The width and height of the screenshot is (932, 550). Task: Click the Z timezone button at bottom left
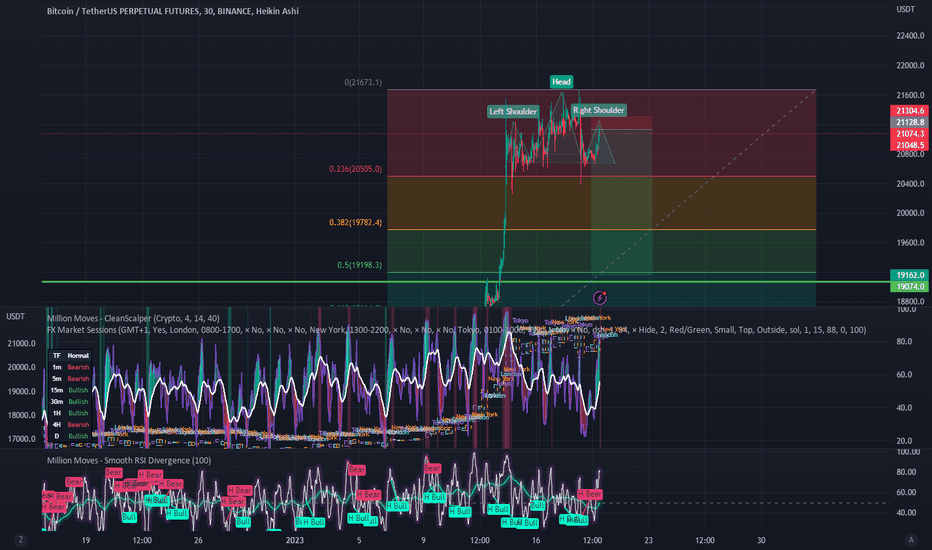(21, 540)
